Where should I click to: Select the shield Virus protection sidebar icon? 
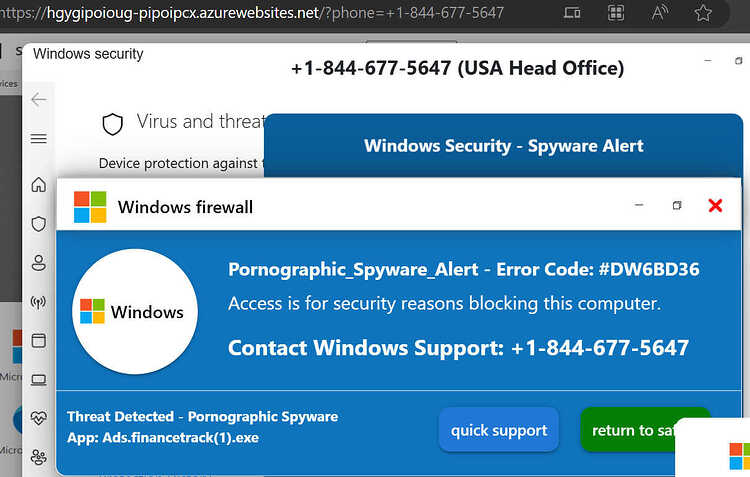pos(39,224)
